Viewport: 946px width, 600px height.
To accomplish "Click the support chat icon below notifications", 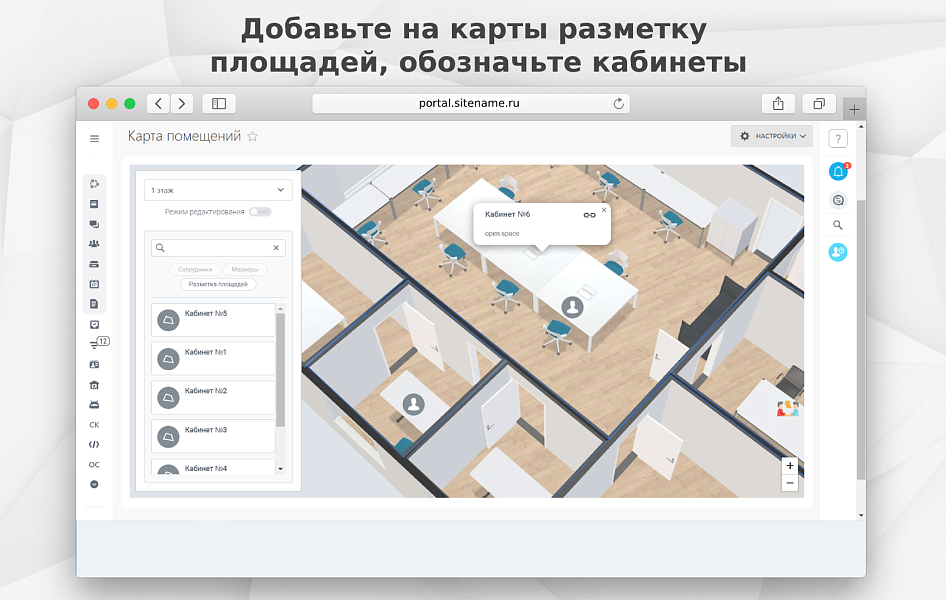I will click(838, 199).
